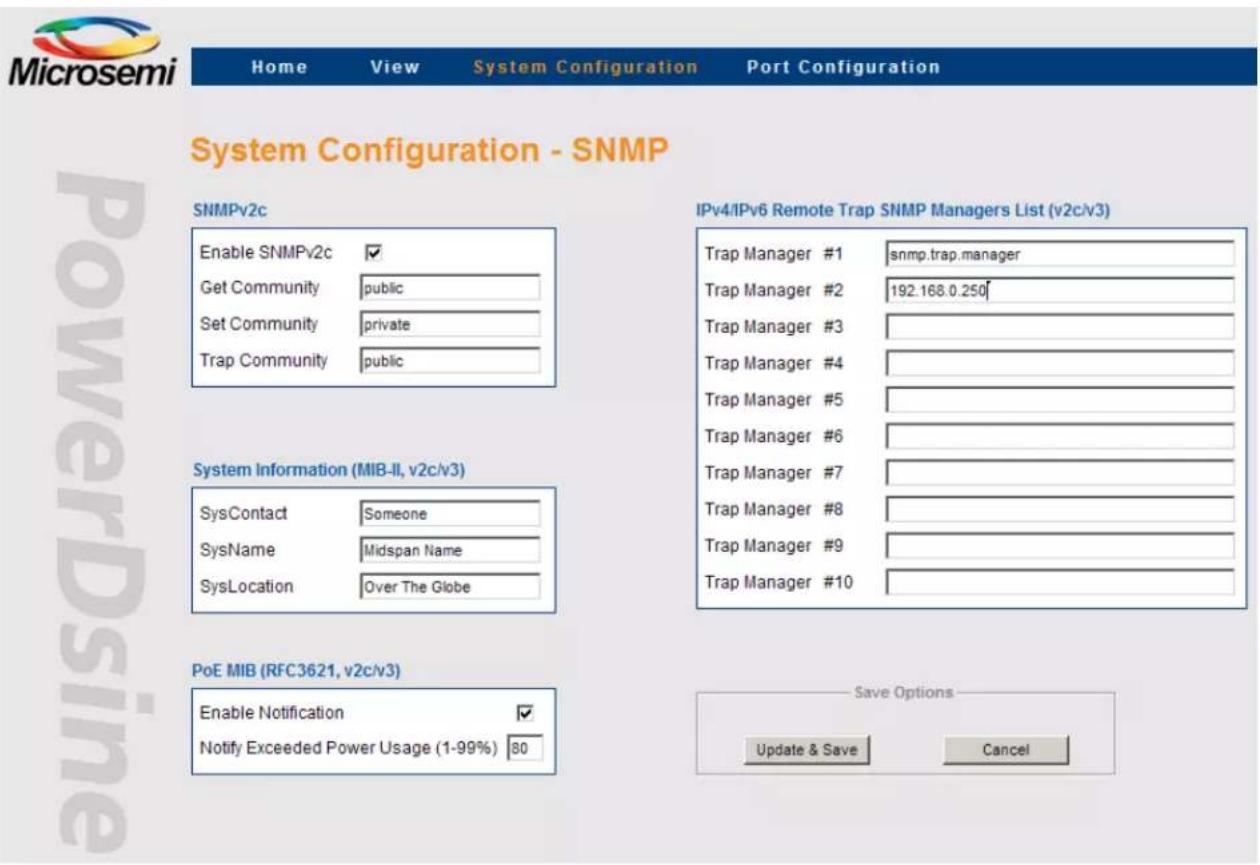Screen dimensions: 1260x865
Task: Click the Trap Manager #2 field
Action: [1060, 291]
